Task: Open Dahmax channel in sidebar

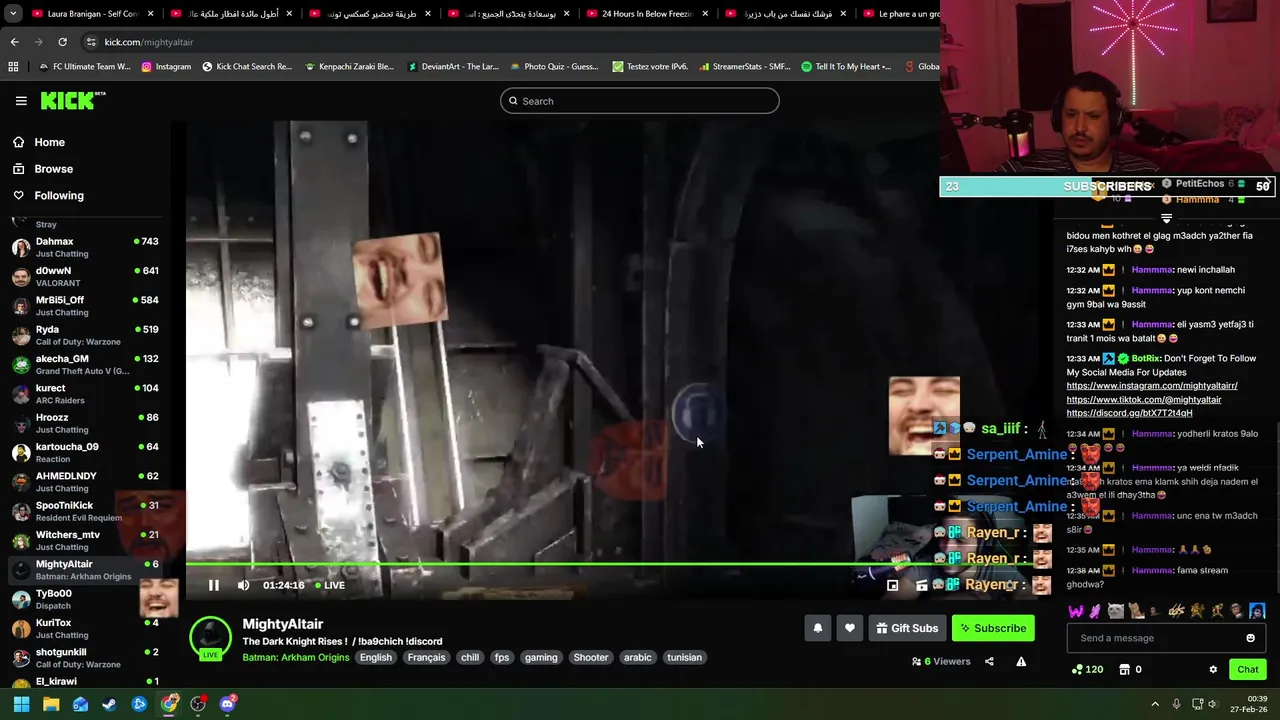Action: (85, 247)
